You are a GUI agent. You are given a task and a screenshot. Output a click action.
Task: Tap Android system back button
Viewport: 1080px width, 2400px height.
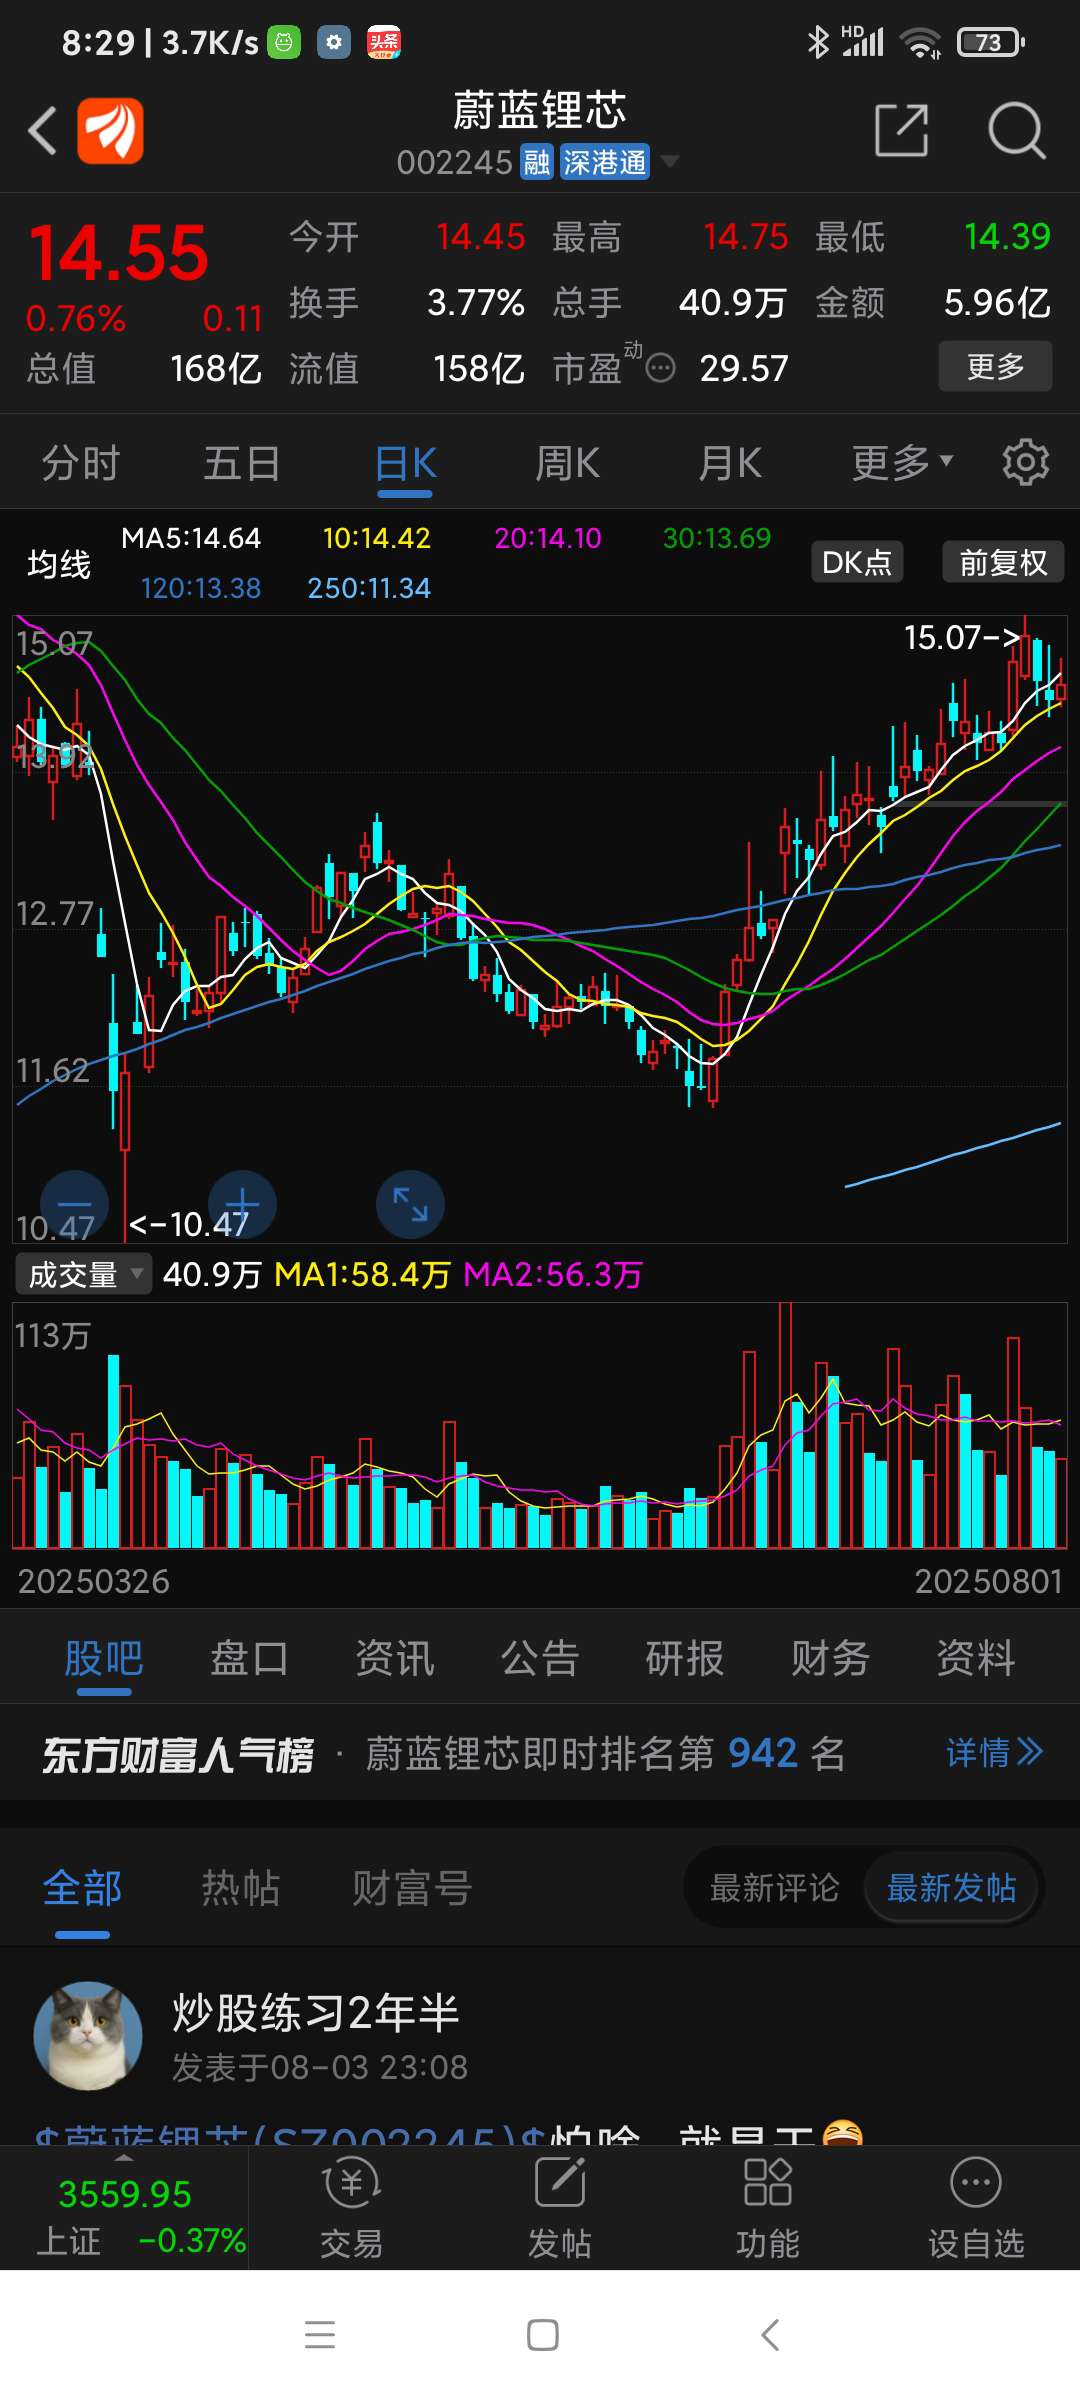click(x=769, y=2335)
